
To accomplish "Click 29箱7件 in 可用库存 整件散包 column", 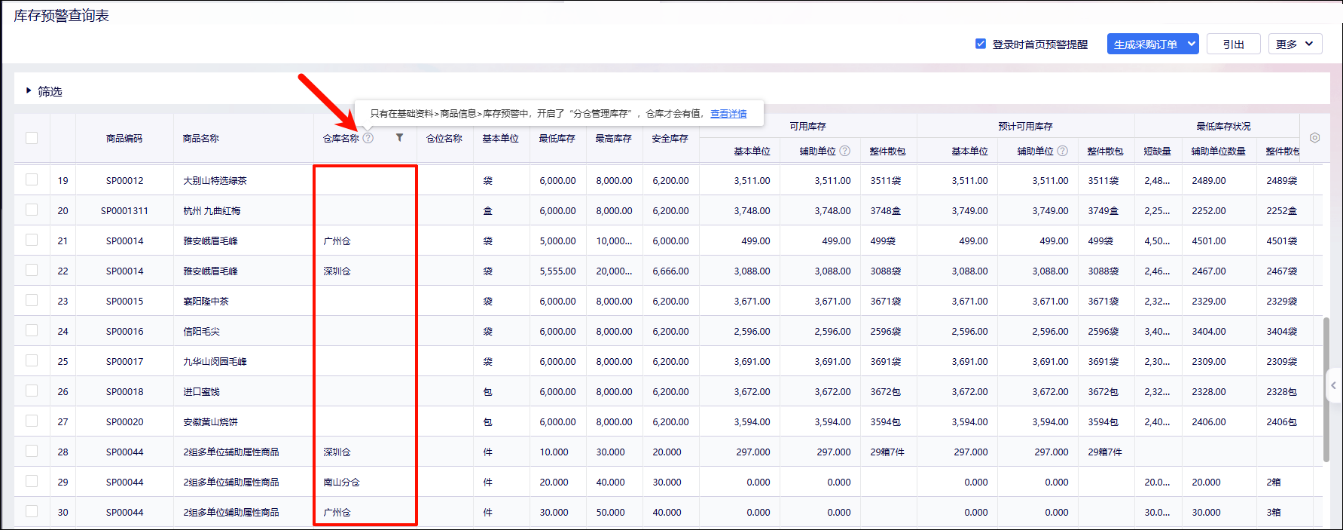I will [x=887, y=452].
